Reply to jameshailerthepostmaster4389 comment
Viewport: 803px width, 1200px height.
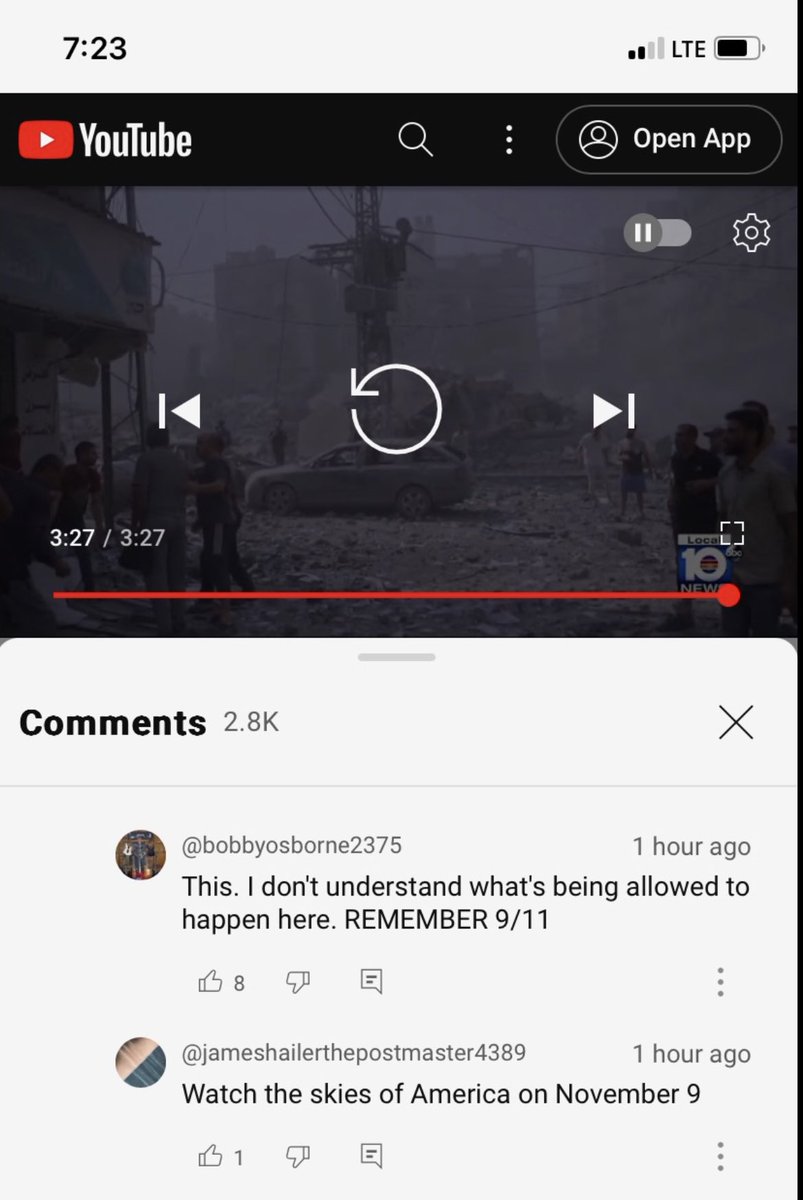point(371,1156)
